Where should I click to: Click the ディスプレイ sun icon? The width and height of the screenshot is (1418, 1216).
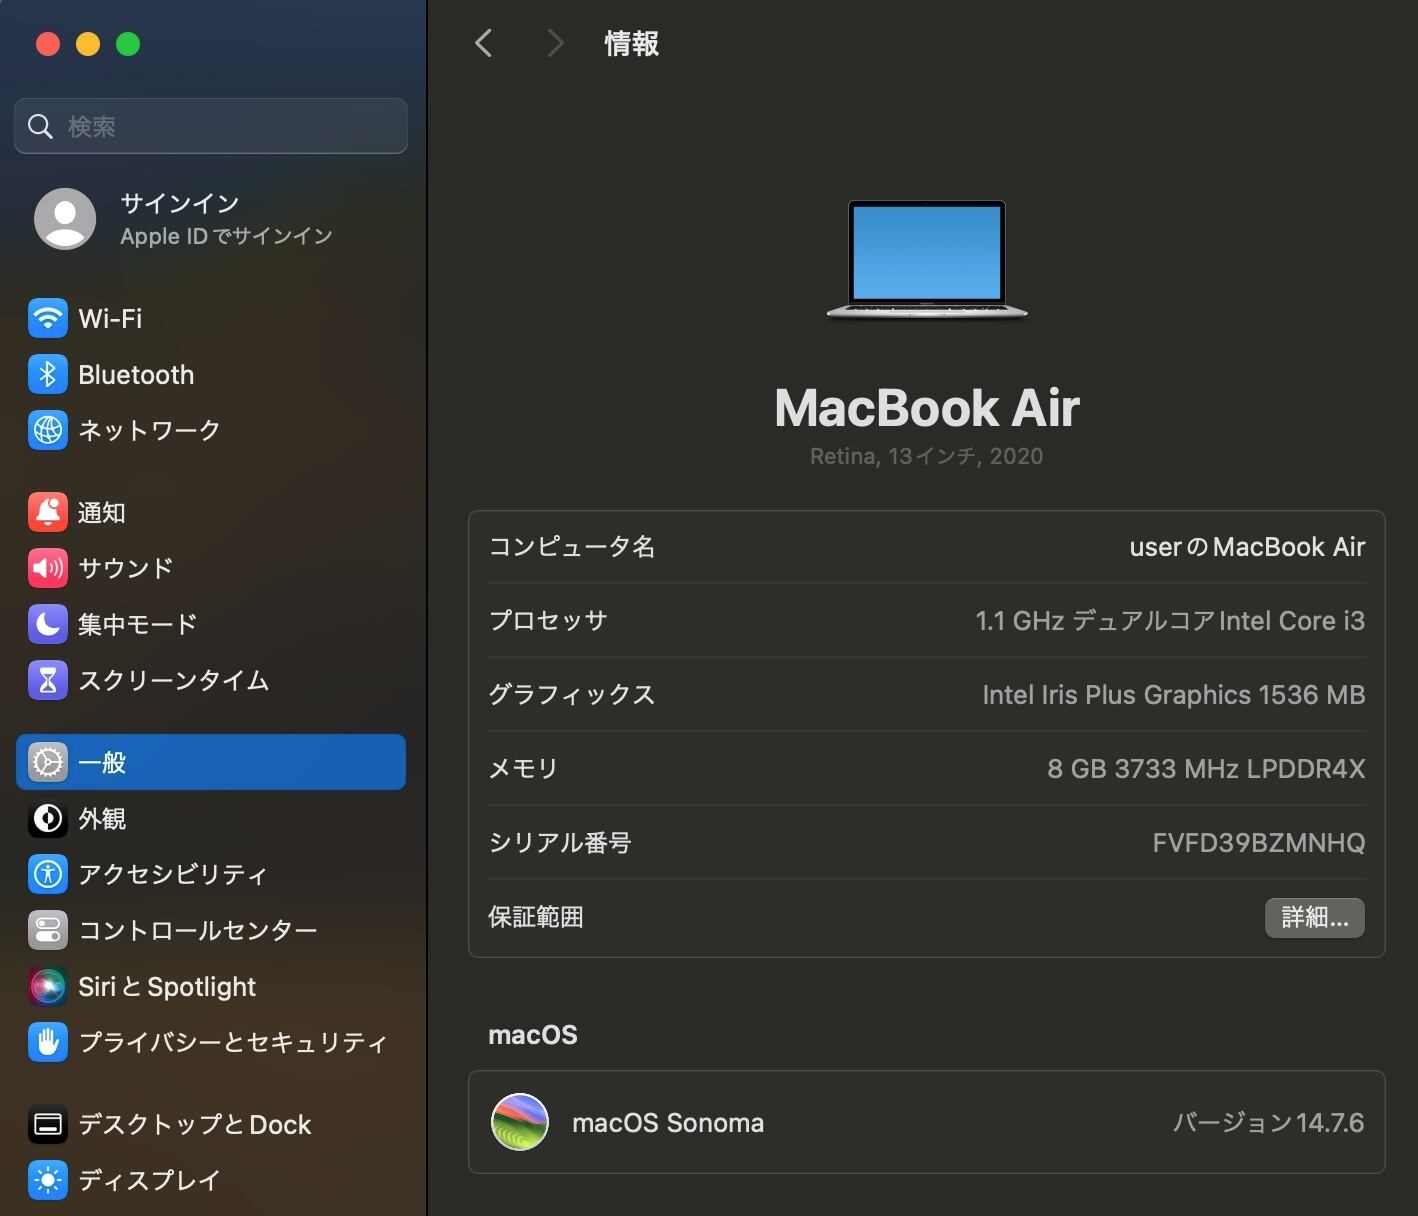47,1180
